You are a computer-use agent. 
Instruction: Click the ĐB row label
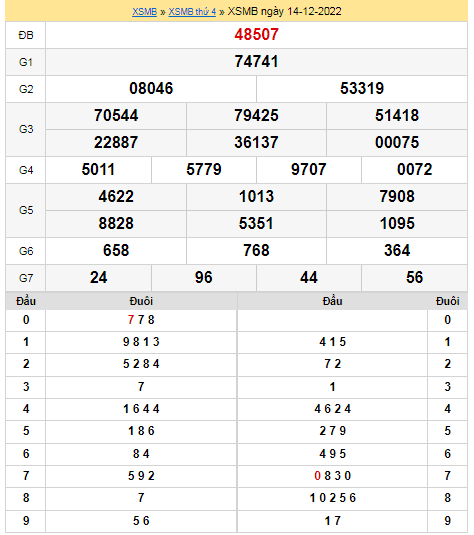point(26,35)
